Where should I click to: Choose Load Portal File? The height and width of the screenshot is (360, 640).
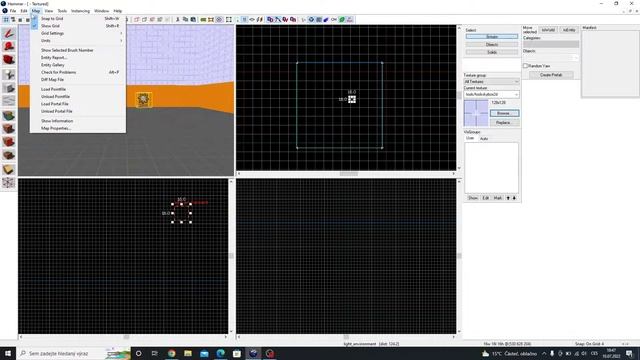(x=78, y=104)
